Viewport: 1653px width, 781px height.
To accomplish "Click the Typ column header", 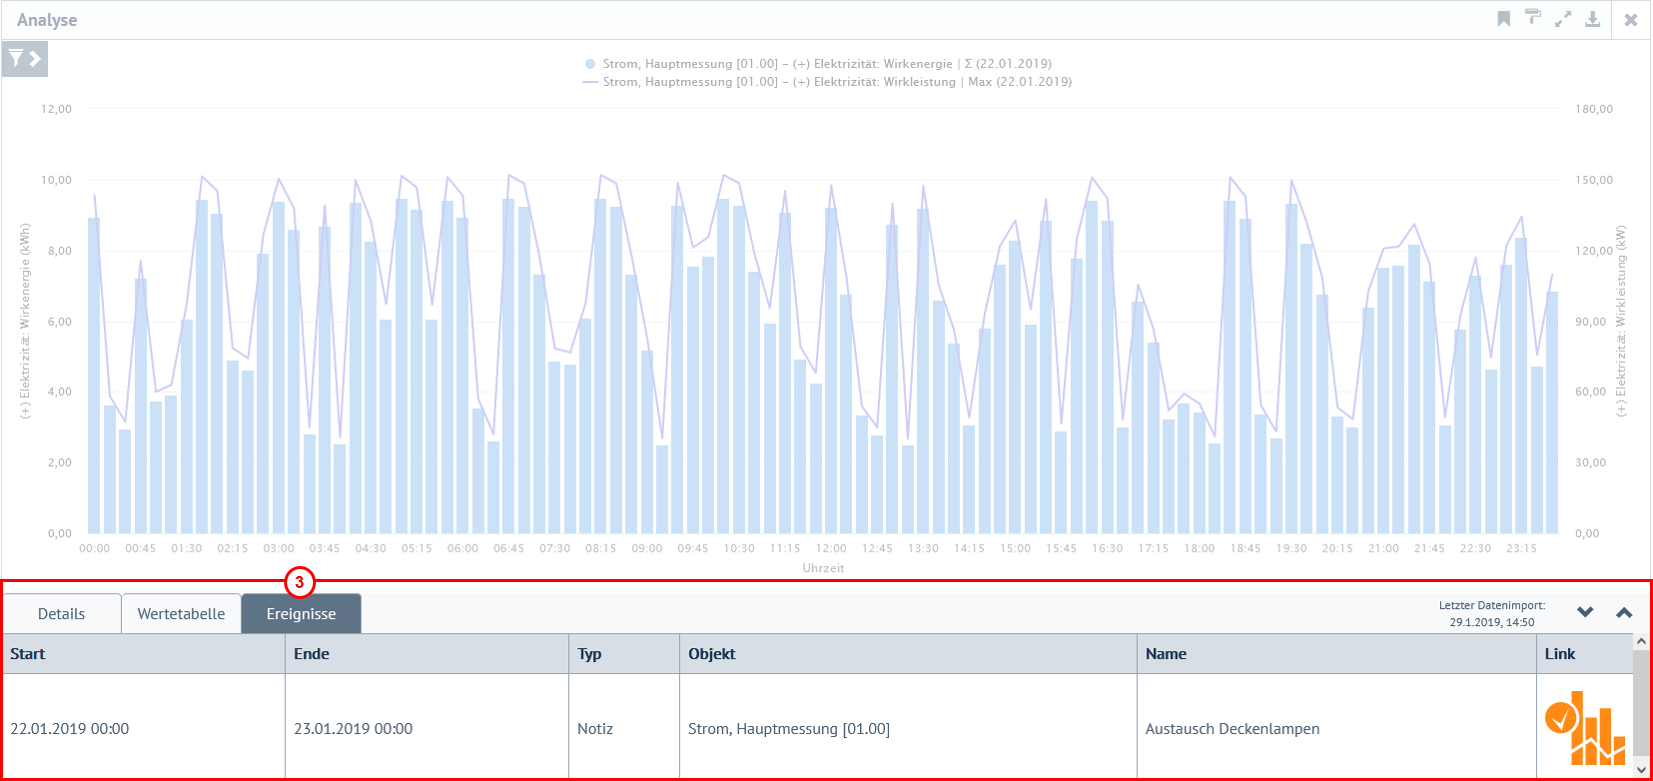I will tap(590, 654).
